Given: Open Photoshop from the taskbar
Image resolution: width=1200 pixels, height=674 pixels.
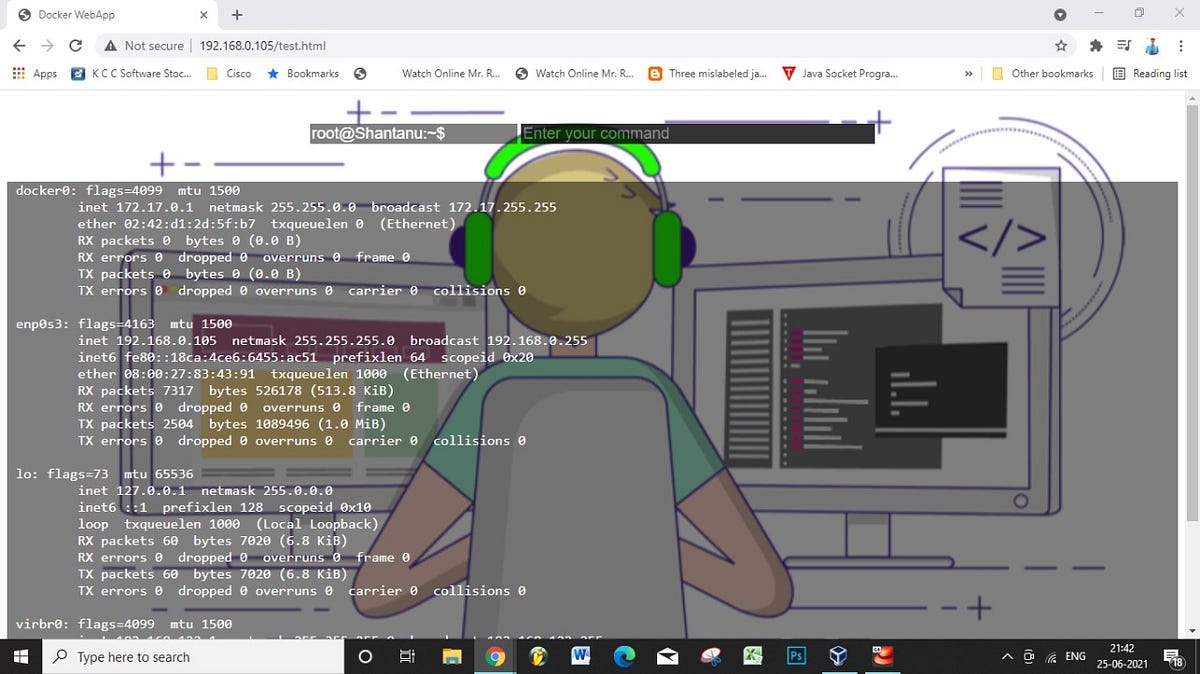Looking at the screenshot, I should [x=796, y=656].
